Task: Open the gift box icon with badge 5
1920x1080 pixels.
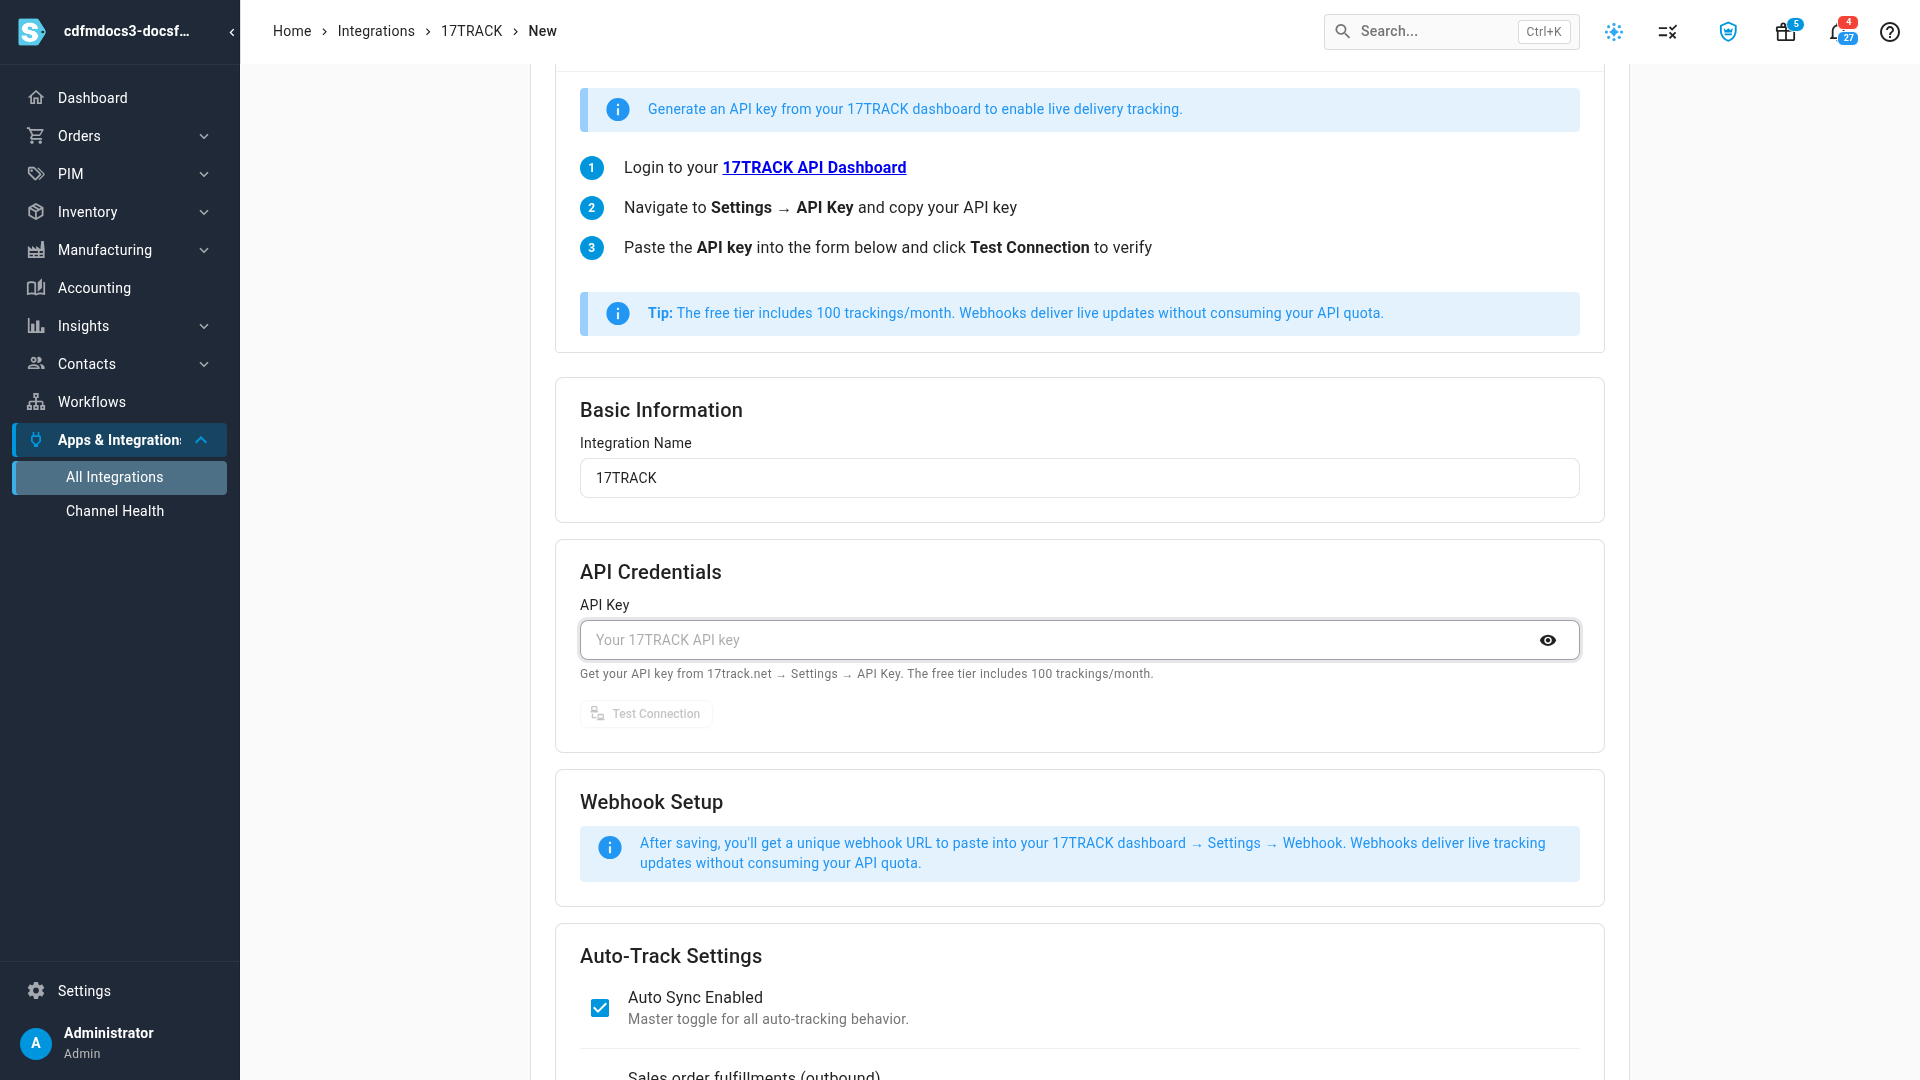Action: [1786, 32]
